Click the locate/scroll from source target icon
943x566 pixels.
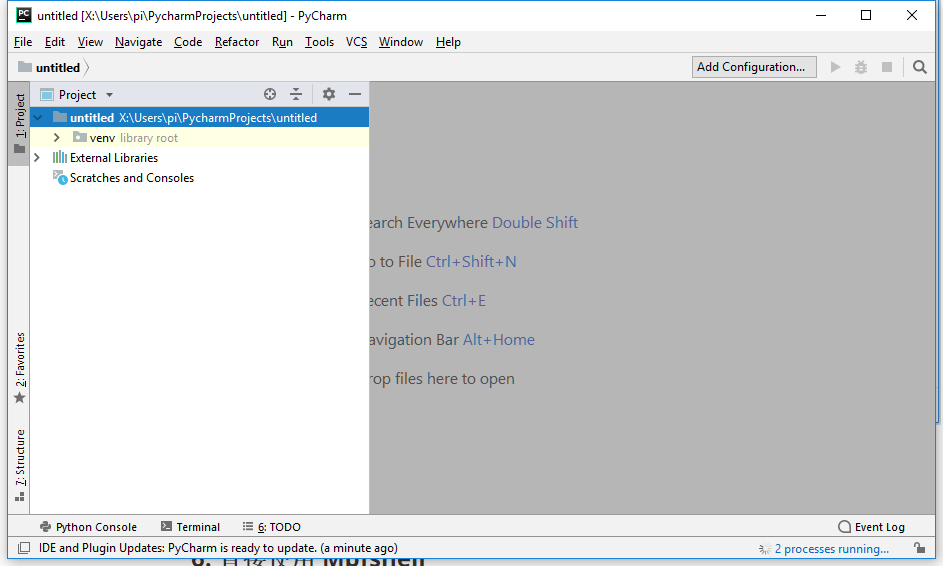click(x=270, y=94)
